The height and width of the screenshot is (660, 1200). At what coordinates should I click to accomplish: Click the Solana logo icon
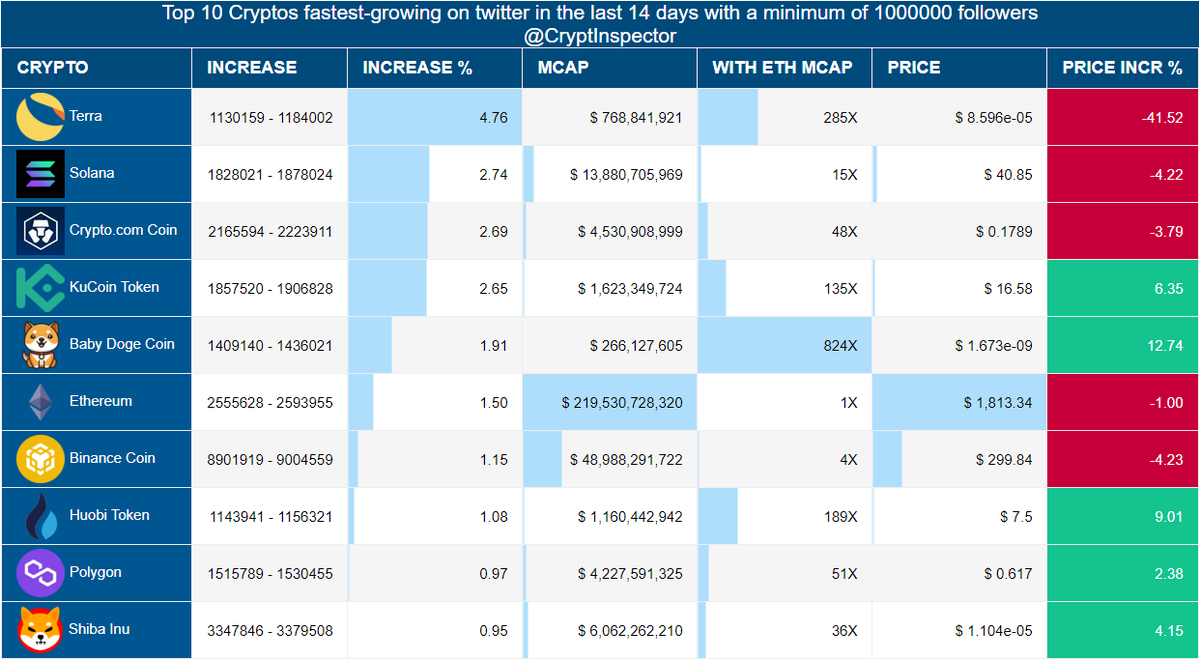41,174
